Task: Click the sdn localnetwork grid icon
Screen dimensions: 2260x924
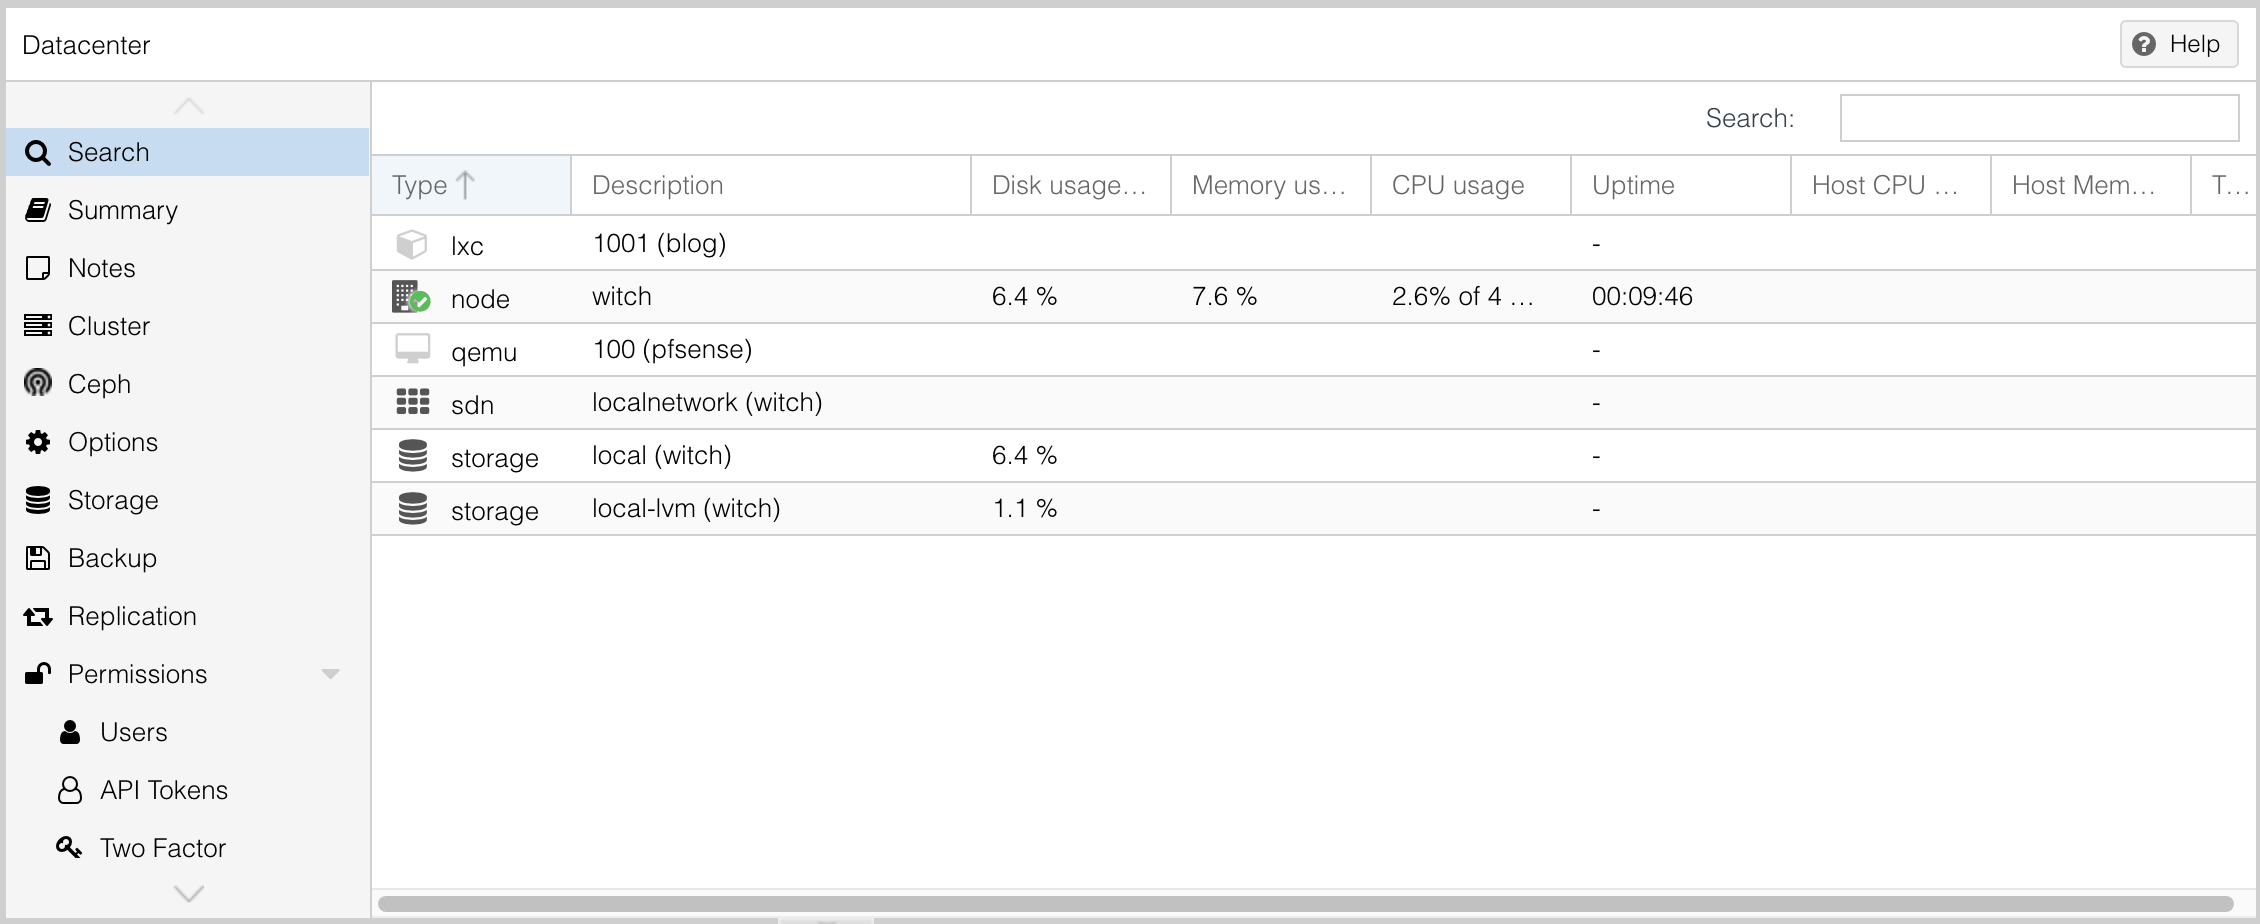Action: pyautogui.click(x=412, y=402)
